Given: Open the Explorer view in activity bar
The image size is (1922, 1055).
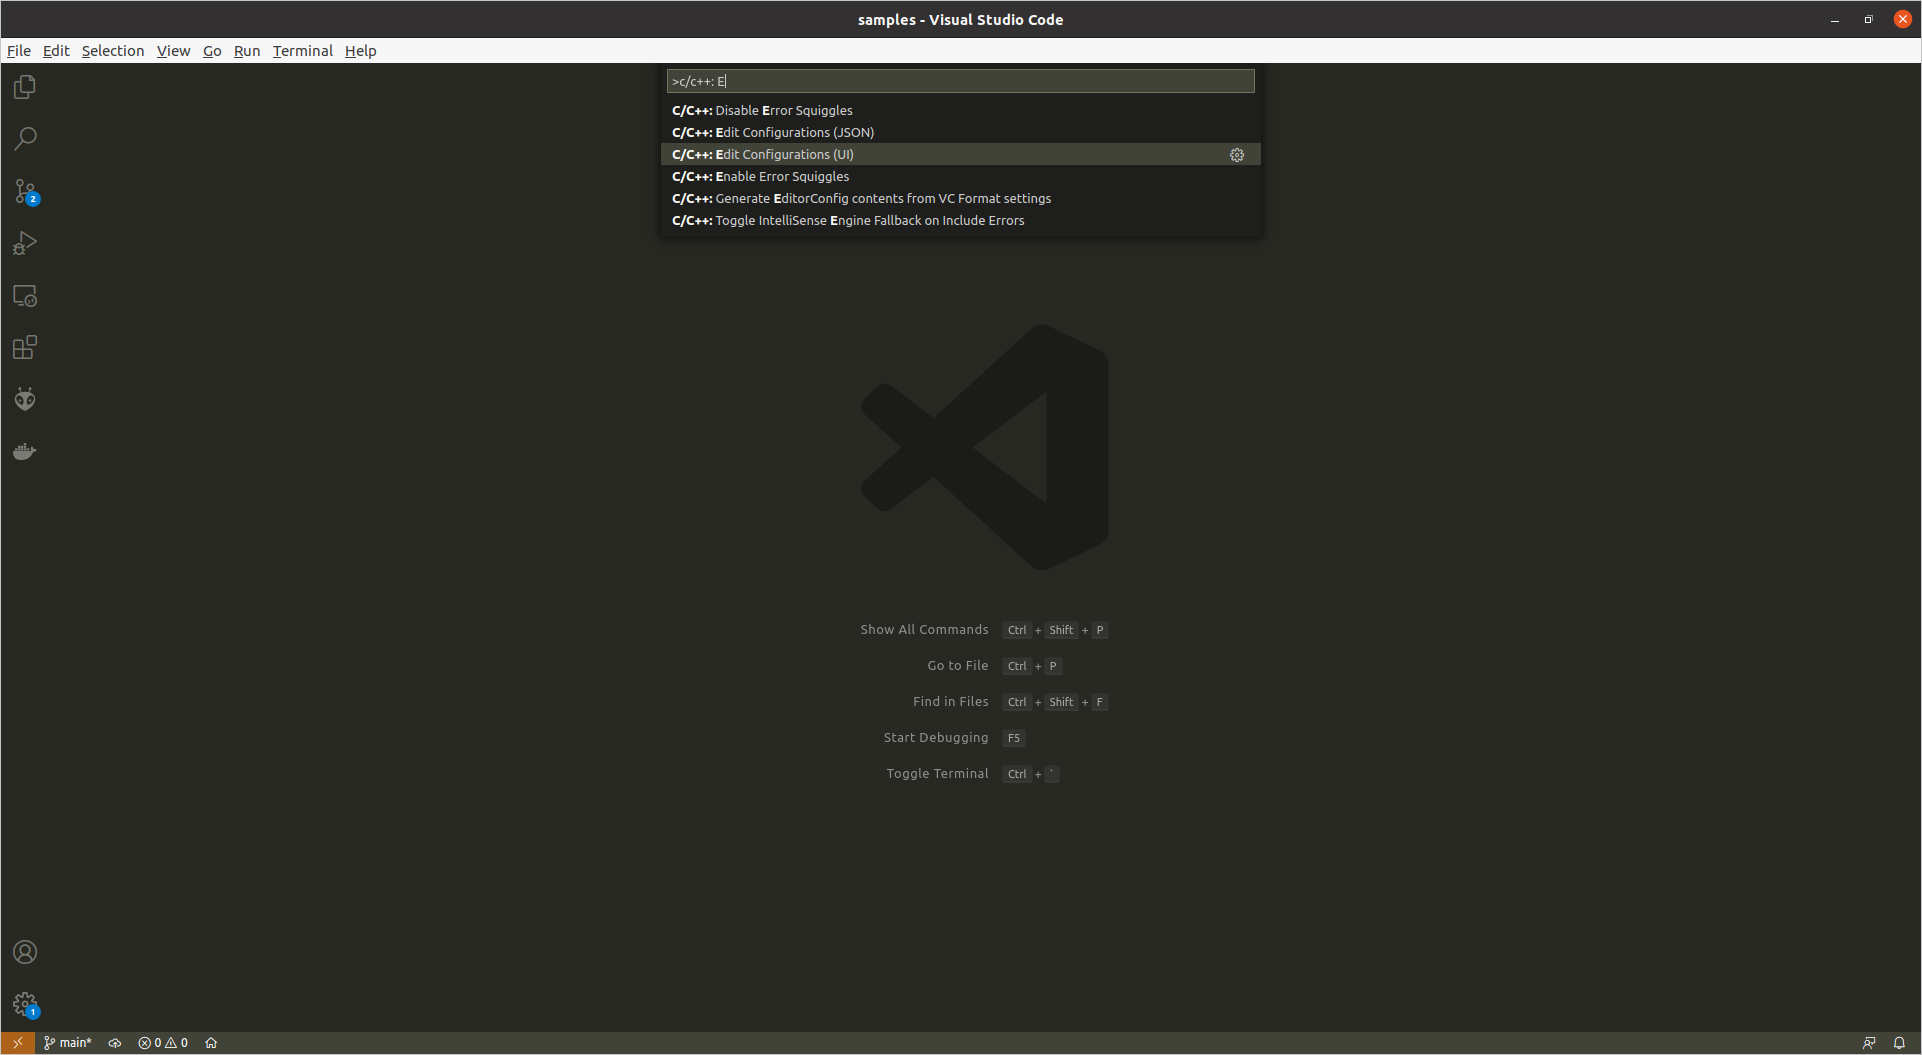Looking at the screenshot, I should tap(25, 88).
